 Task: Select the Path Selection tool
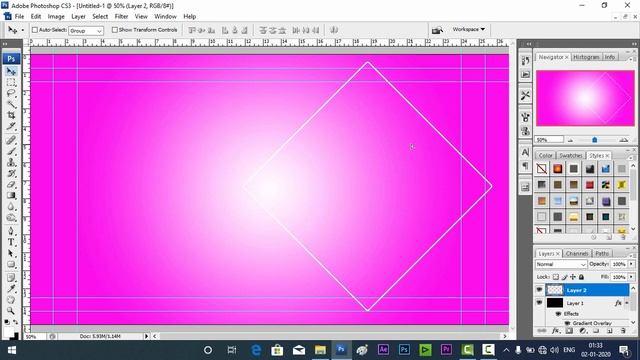coord(11,253)
